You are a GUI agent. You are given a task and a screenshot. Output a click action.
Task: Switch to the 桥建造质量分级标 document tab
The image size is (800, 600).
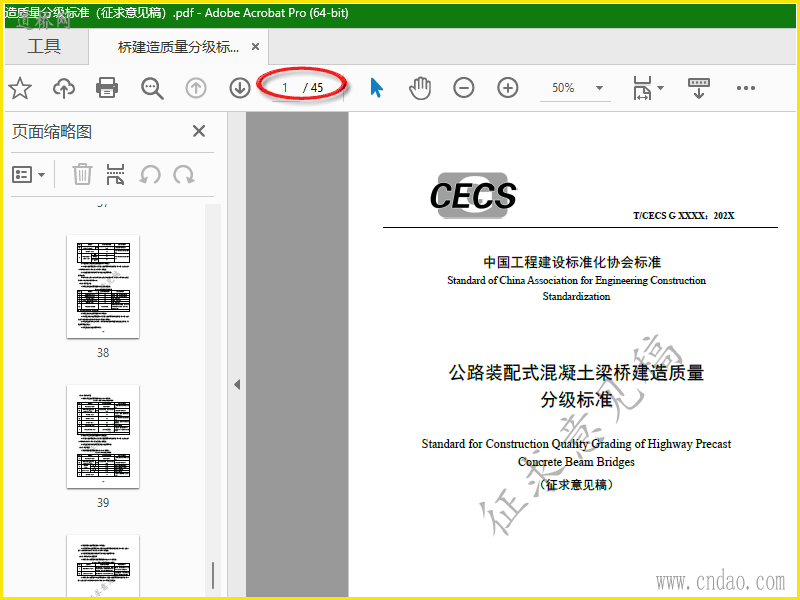[x=179, y=47]
